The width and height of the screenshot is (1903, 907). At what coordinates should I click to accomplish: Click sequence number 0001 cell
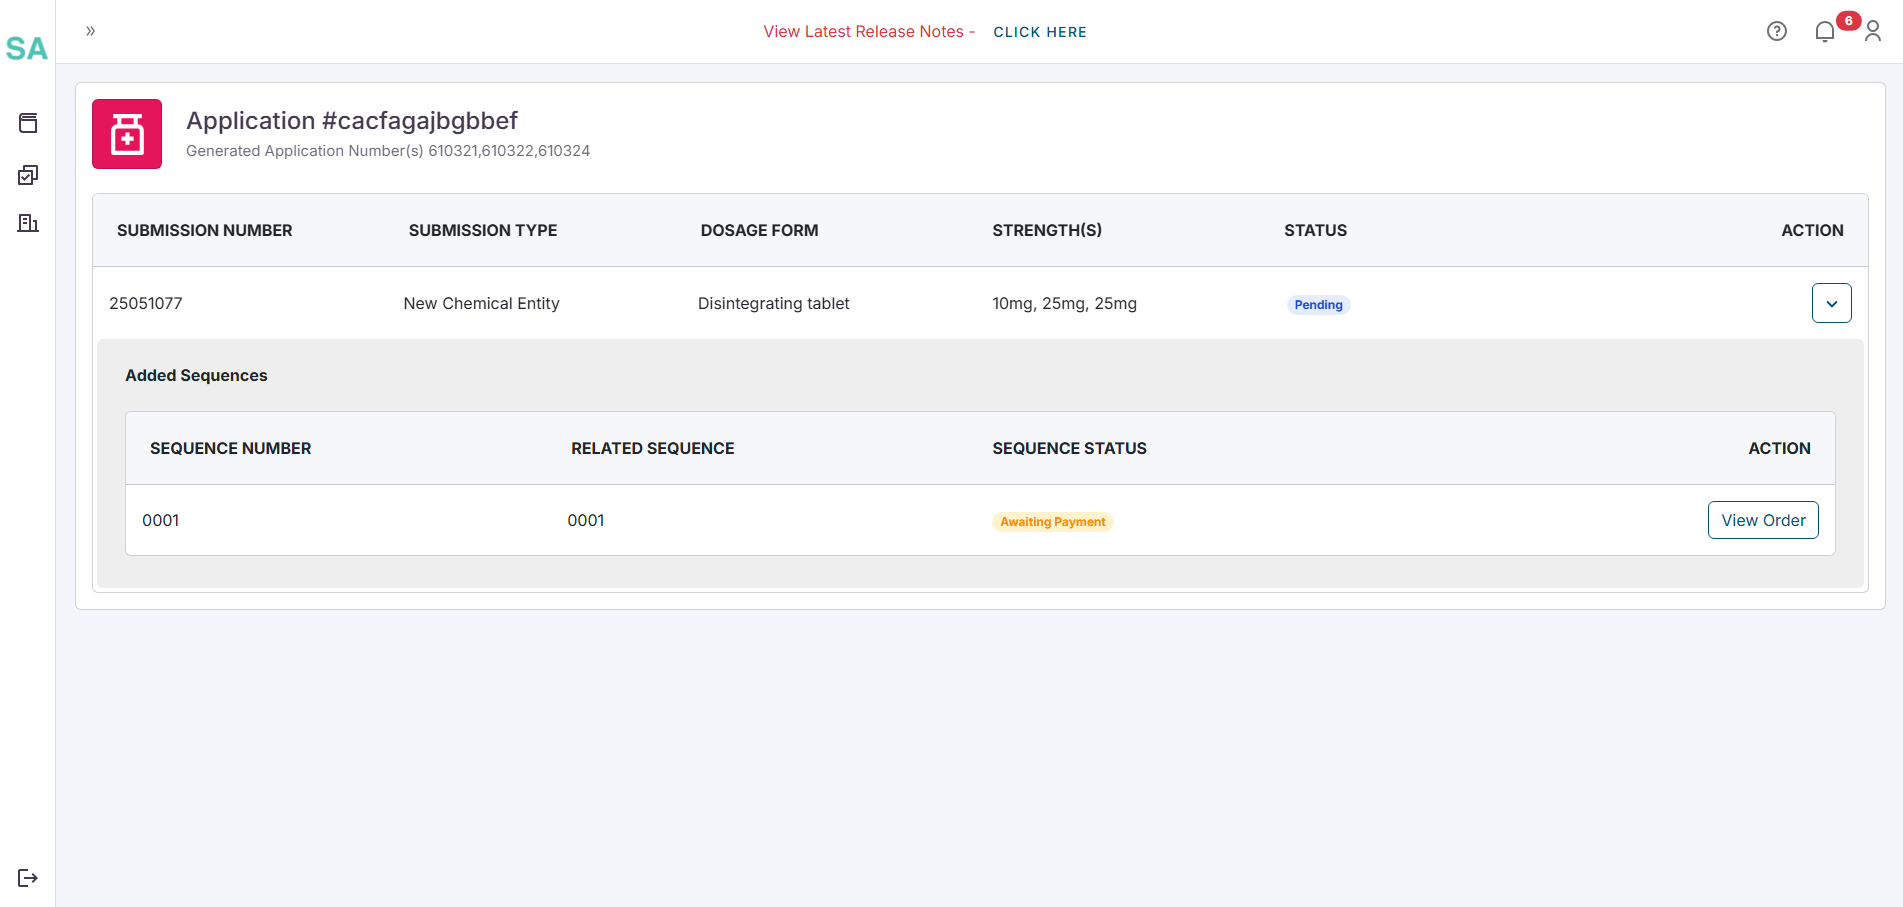coord(160,520)
